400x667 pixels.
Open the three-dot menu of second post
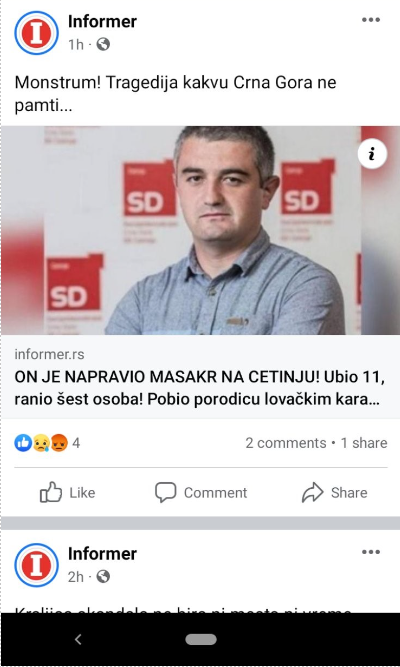click(371, 552)
